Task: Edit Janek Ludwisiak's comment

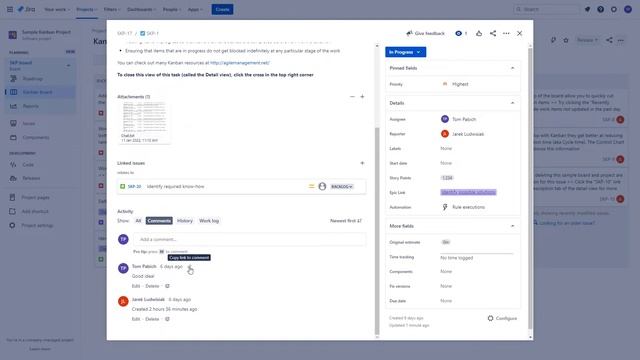Action: [x=136, y=319]
